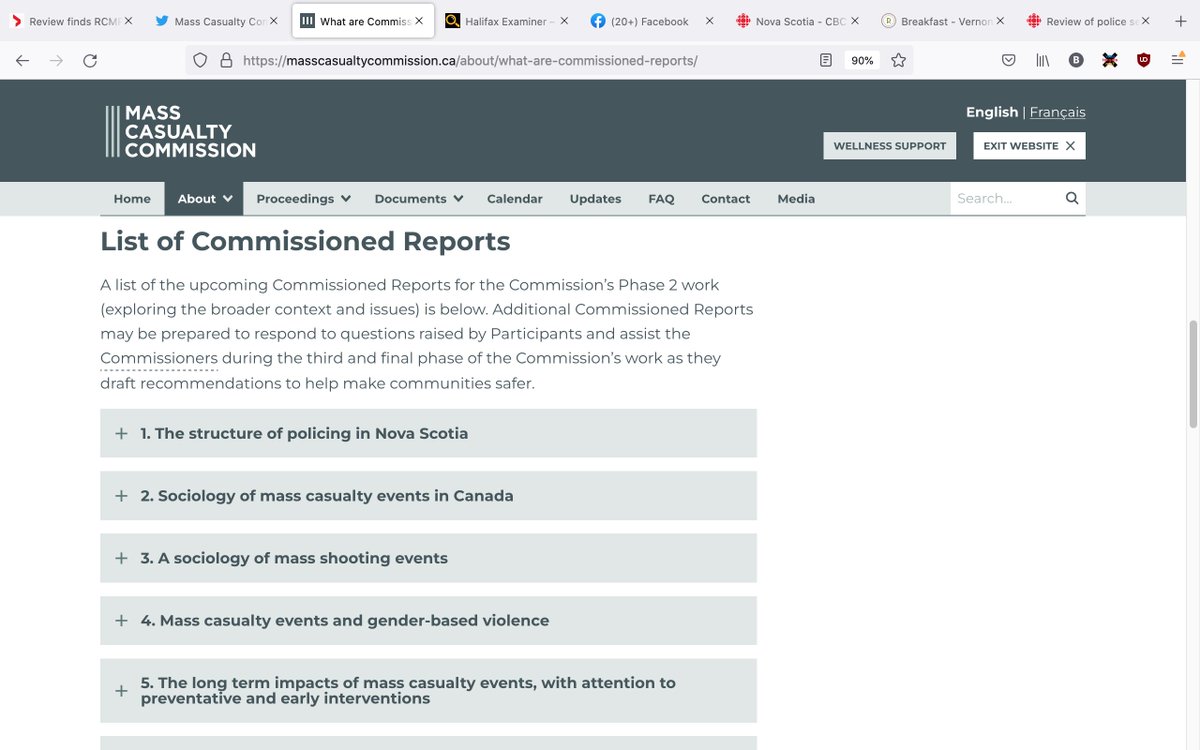
Task: Open the Library bookmarks icon
Action: pos(1042,60)
